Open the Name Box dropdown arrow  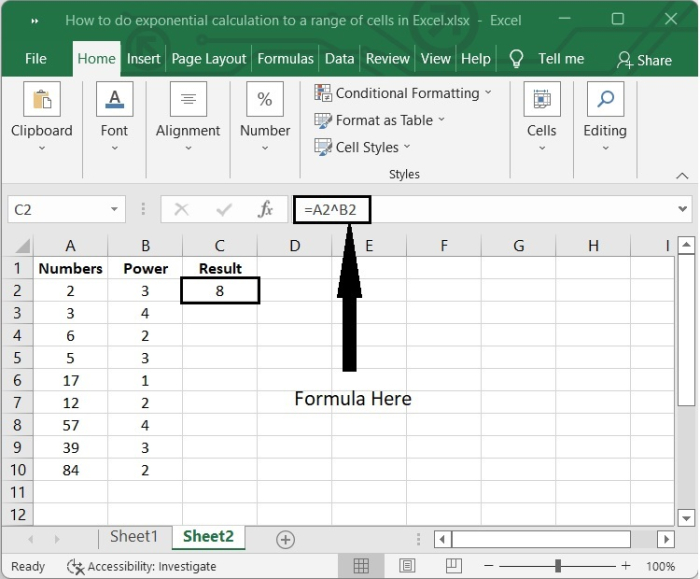coord(114,210)
